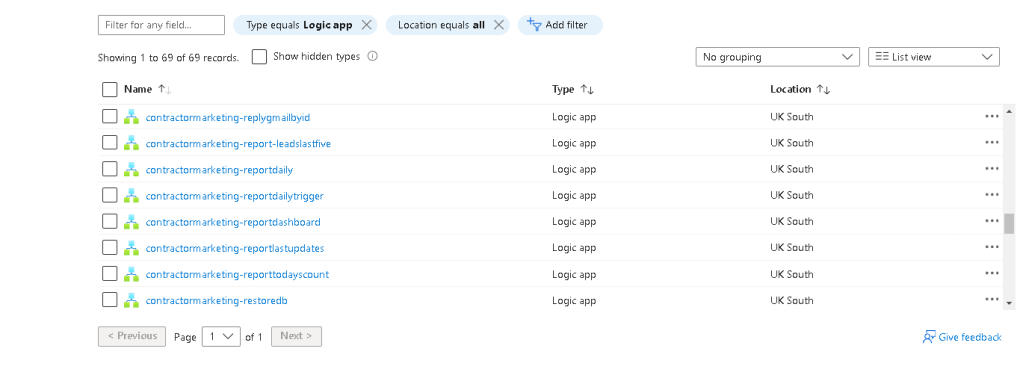Click the list scrollbar thumb
This screenshot has height=381, width=1023.
click(x=1009, y=223)
